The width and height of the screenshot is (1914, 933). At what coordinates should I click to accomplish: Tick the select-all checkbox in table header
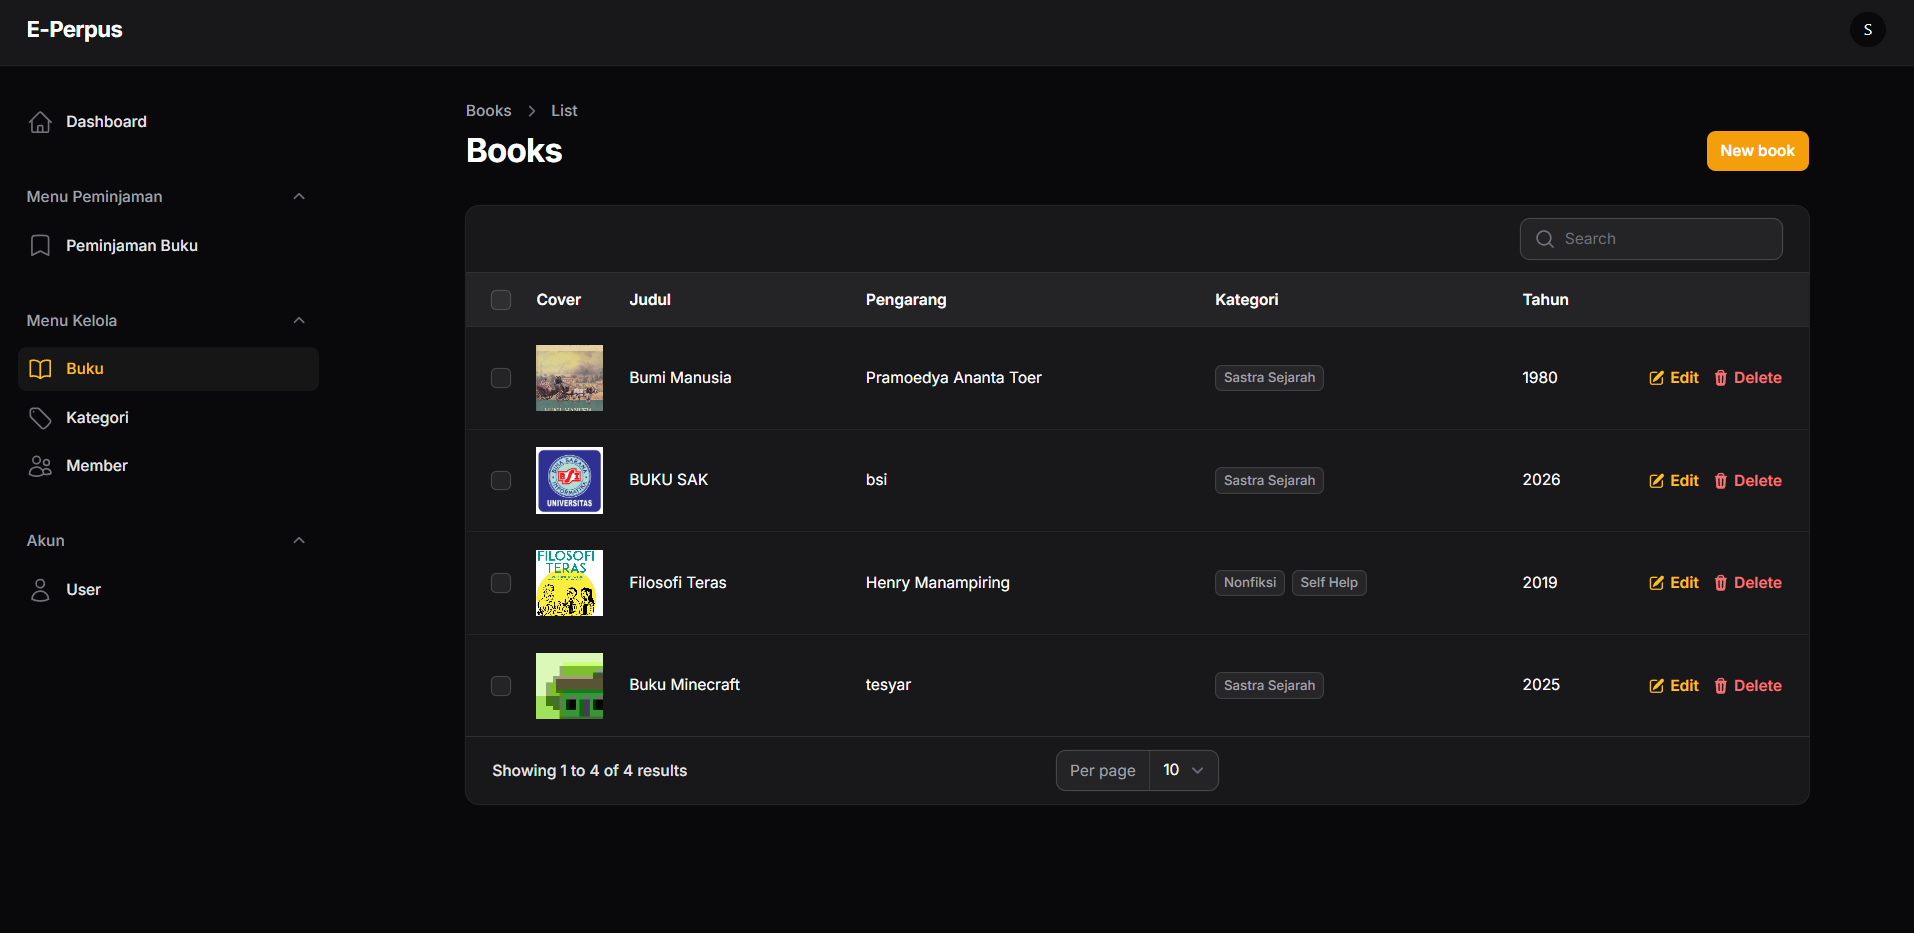point(501,300)
